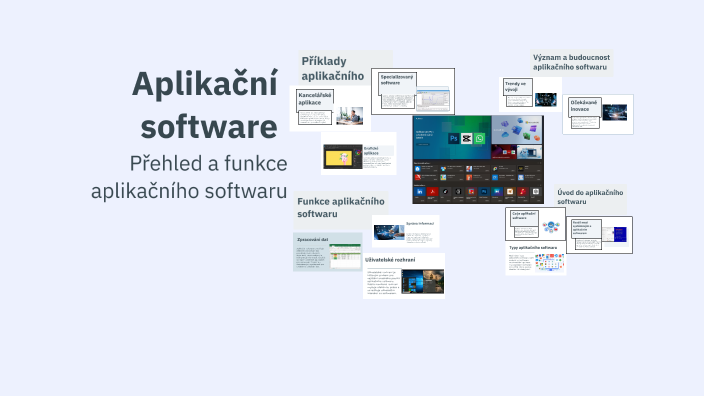Screen dimensions: 704x396
Task: Click the blue screen image in Rozdíl mezi systémovým slide
Action: (x=620, y=234)
